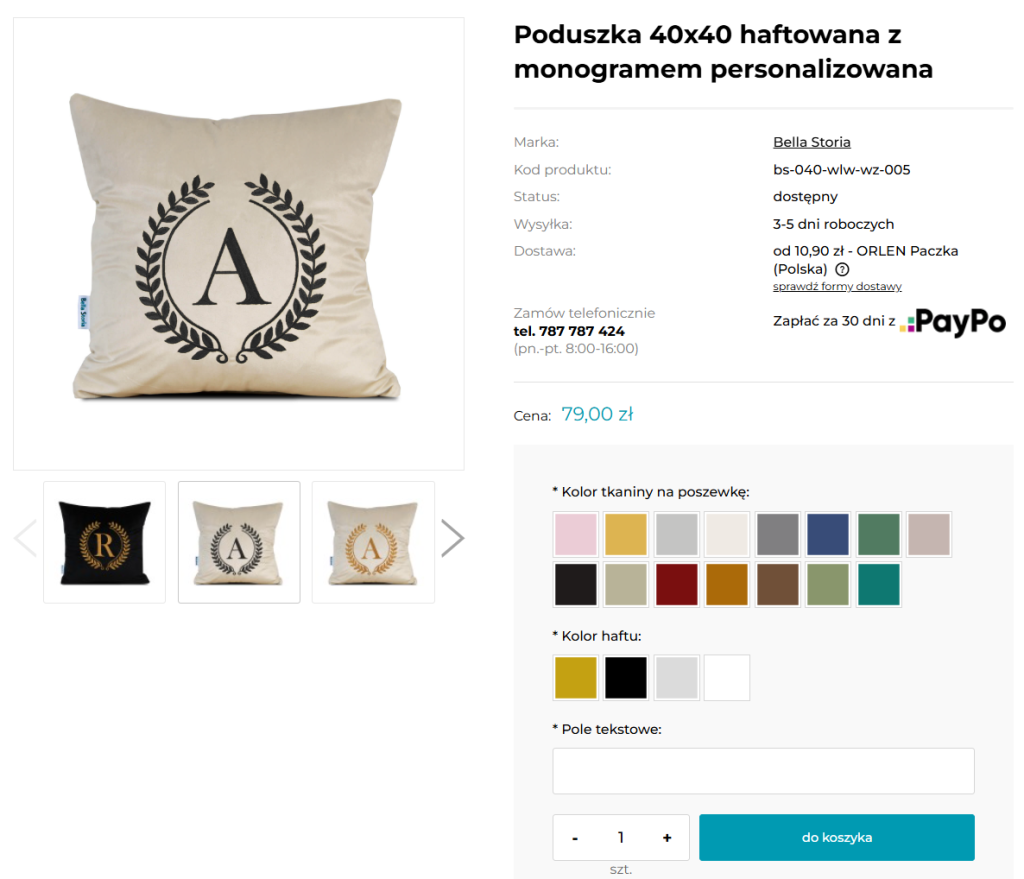Select the beige pillow with black A thumbnail
The image size is (1024, 879).
point(239,542)
